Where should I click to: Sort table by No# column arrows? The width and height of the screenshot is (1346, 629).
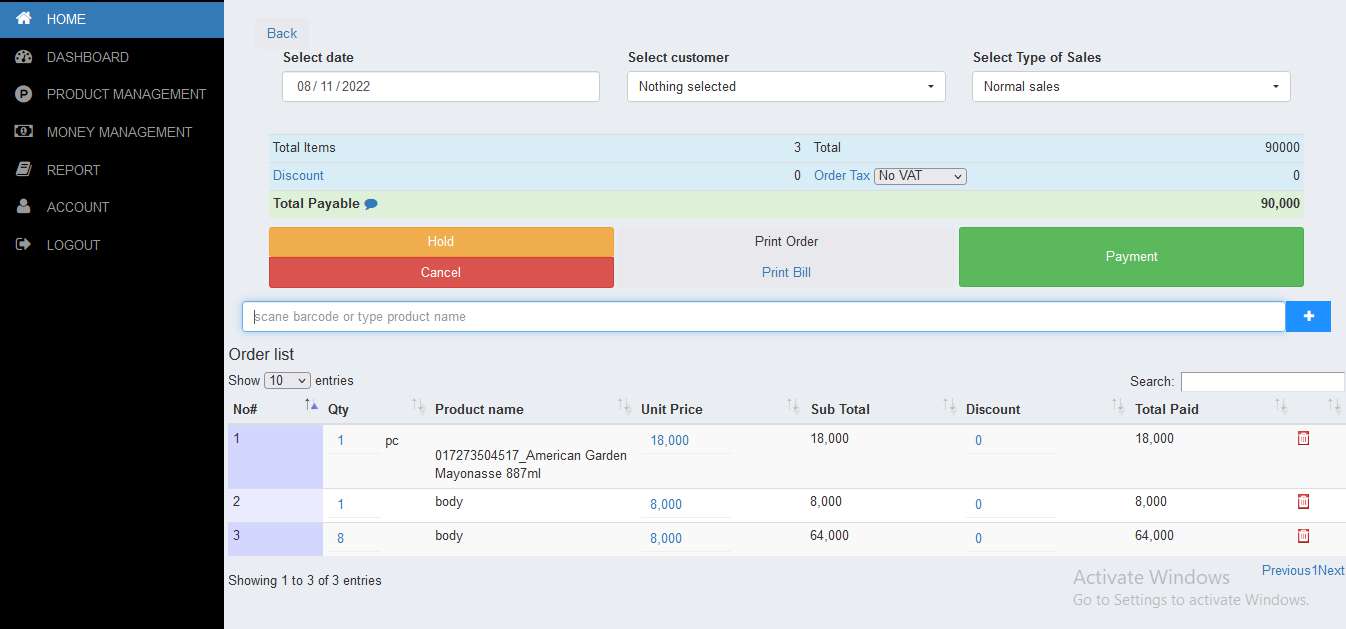coord(310,405)
